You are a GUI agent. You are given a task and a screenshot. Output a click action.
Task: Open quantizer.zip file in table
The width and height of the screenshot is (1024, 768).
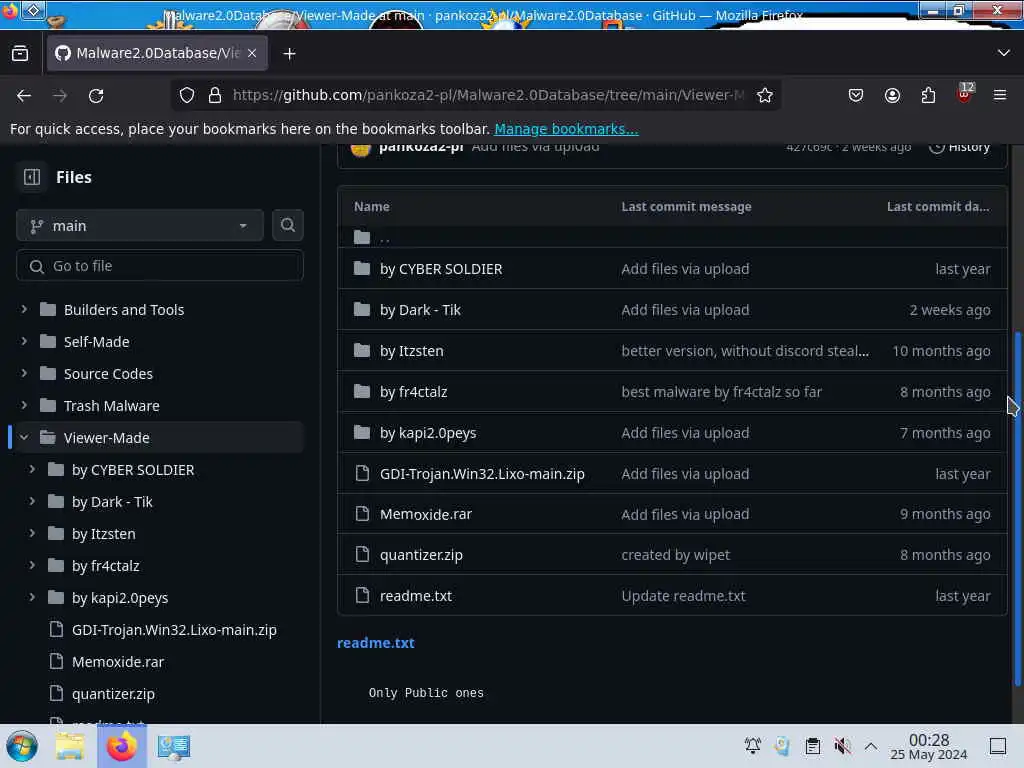pyautogui.click(x=421, y=555)
